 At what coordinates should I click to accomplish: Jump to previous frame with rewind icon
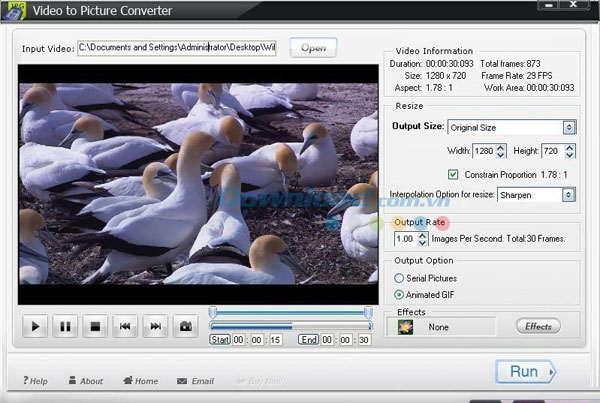[x=125, y=326]
